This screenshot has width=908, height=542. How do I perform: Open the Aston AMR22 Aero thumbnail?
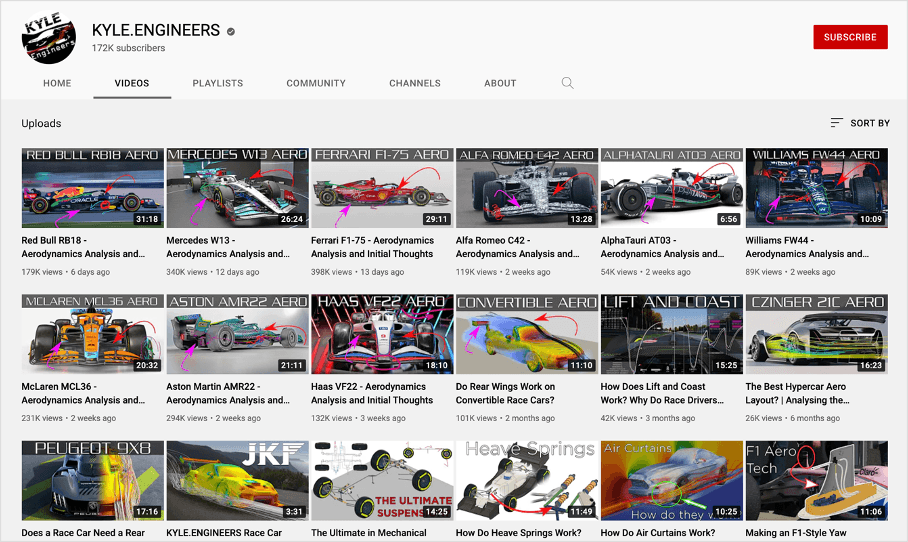[237, 334]
